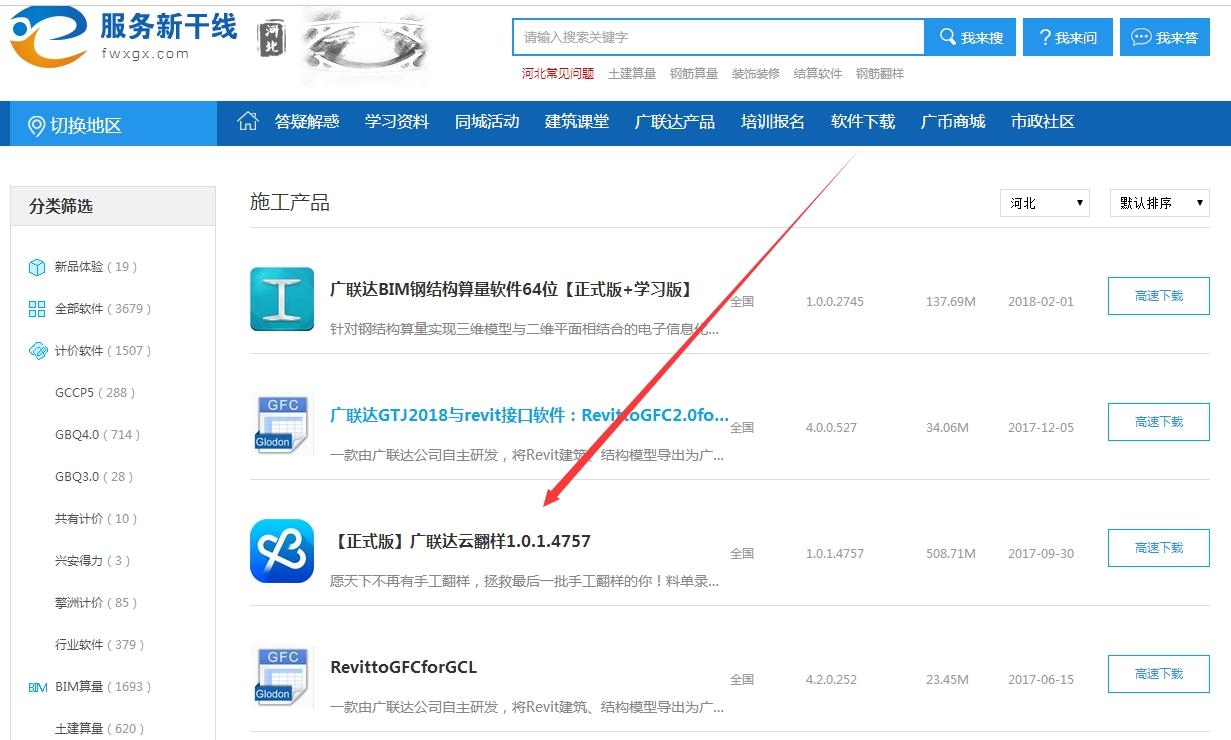Click the 河北 region badge image

pyautogui.click(x=272, y=40)
